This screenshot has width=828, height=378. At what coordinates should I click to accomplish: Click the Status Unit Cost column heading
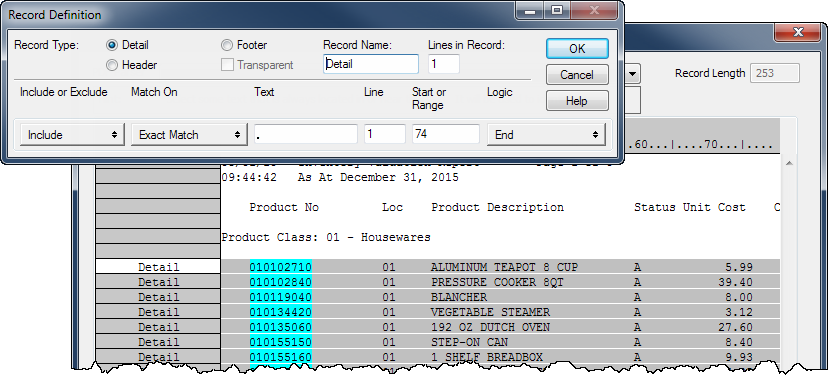pyautogui.click(x=690, y=207)
